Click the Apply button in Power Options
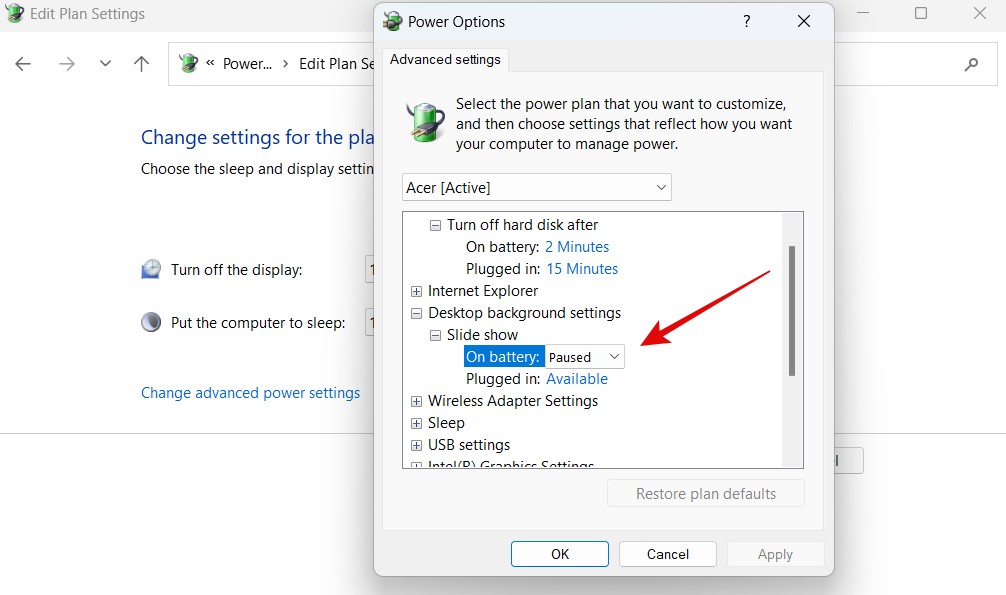This screenshot has width=1006, height=595. pos(775,554)
